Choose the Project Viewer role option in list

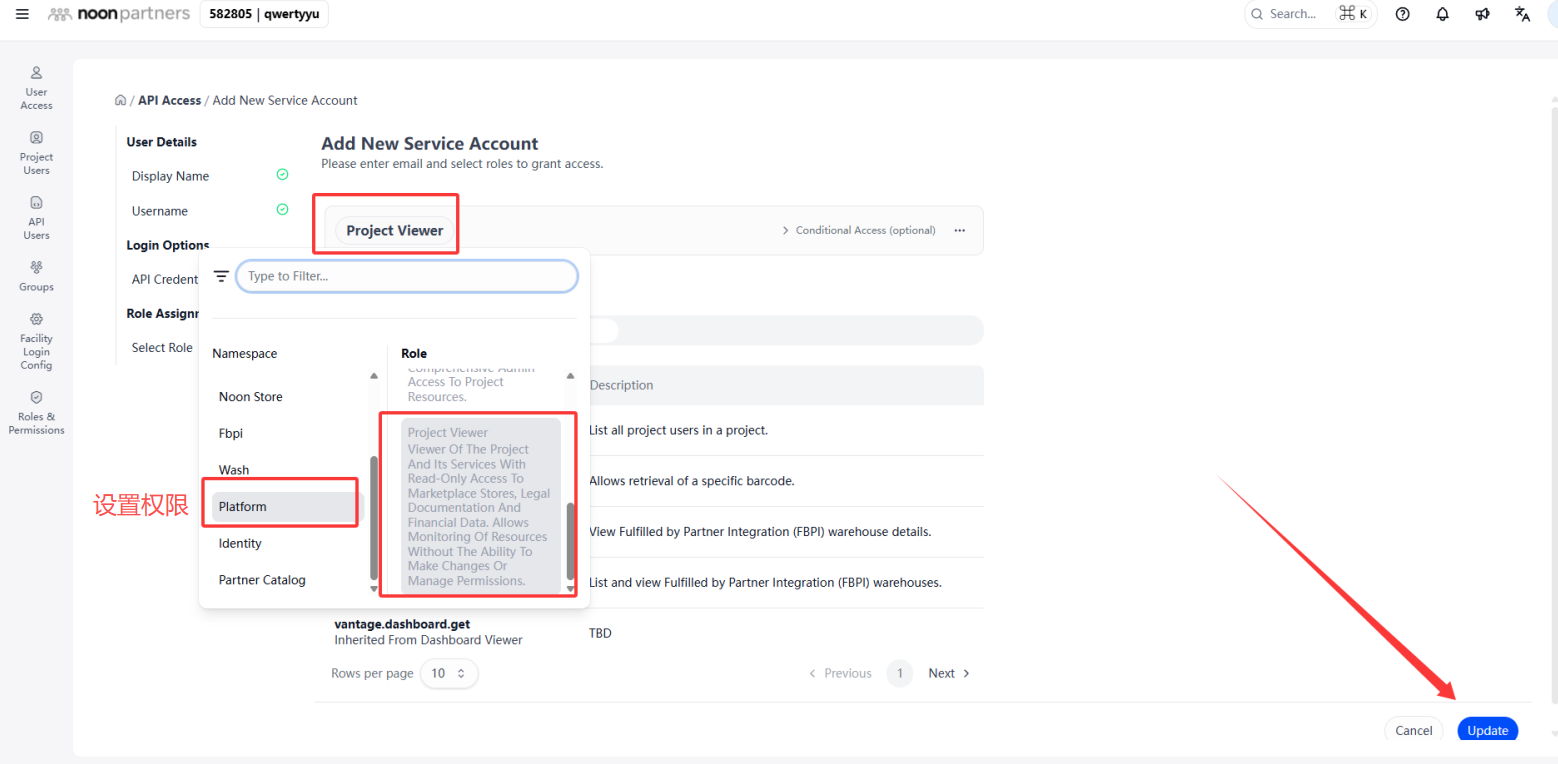(x=481, y=506)
